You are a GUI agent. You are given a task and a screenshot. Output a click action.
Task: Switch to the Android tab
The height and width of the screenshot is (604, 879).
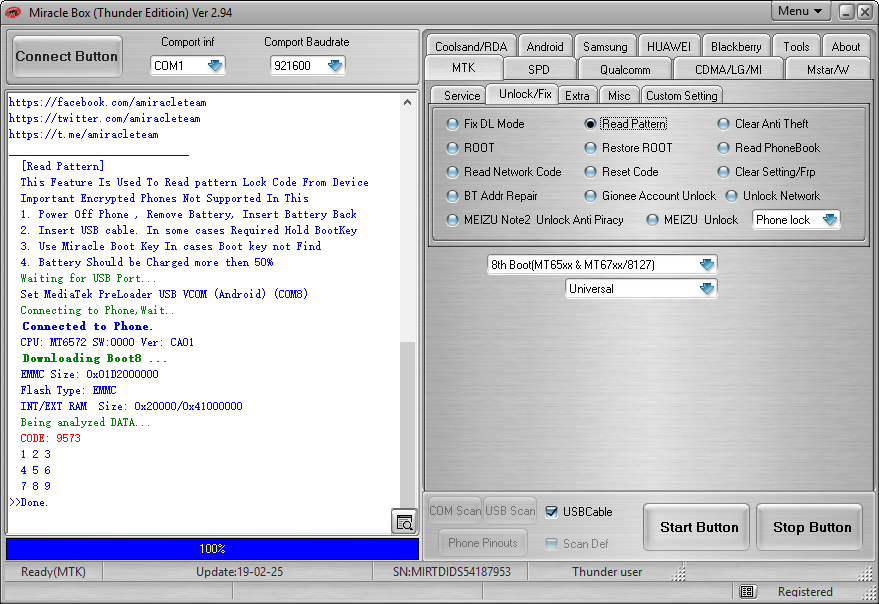pyautogui.click(x=545, y=47)
